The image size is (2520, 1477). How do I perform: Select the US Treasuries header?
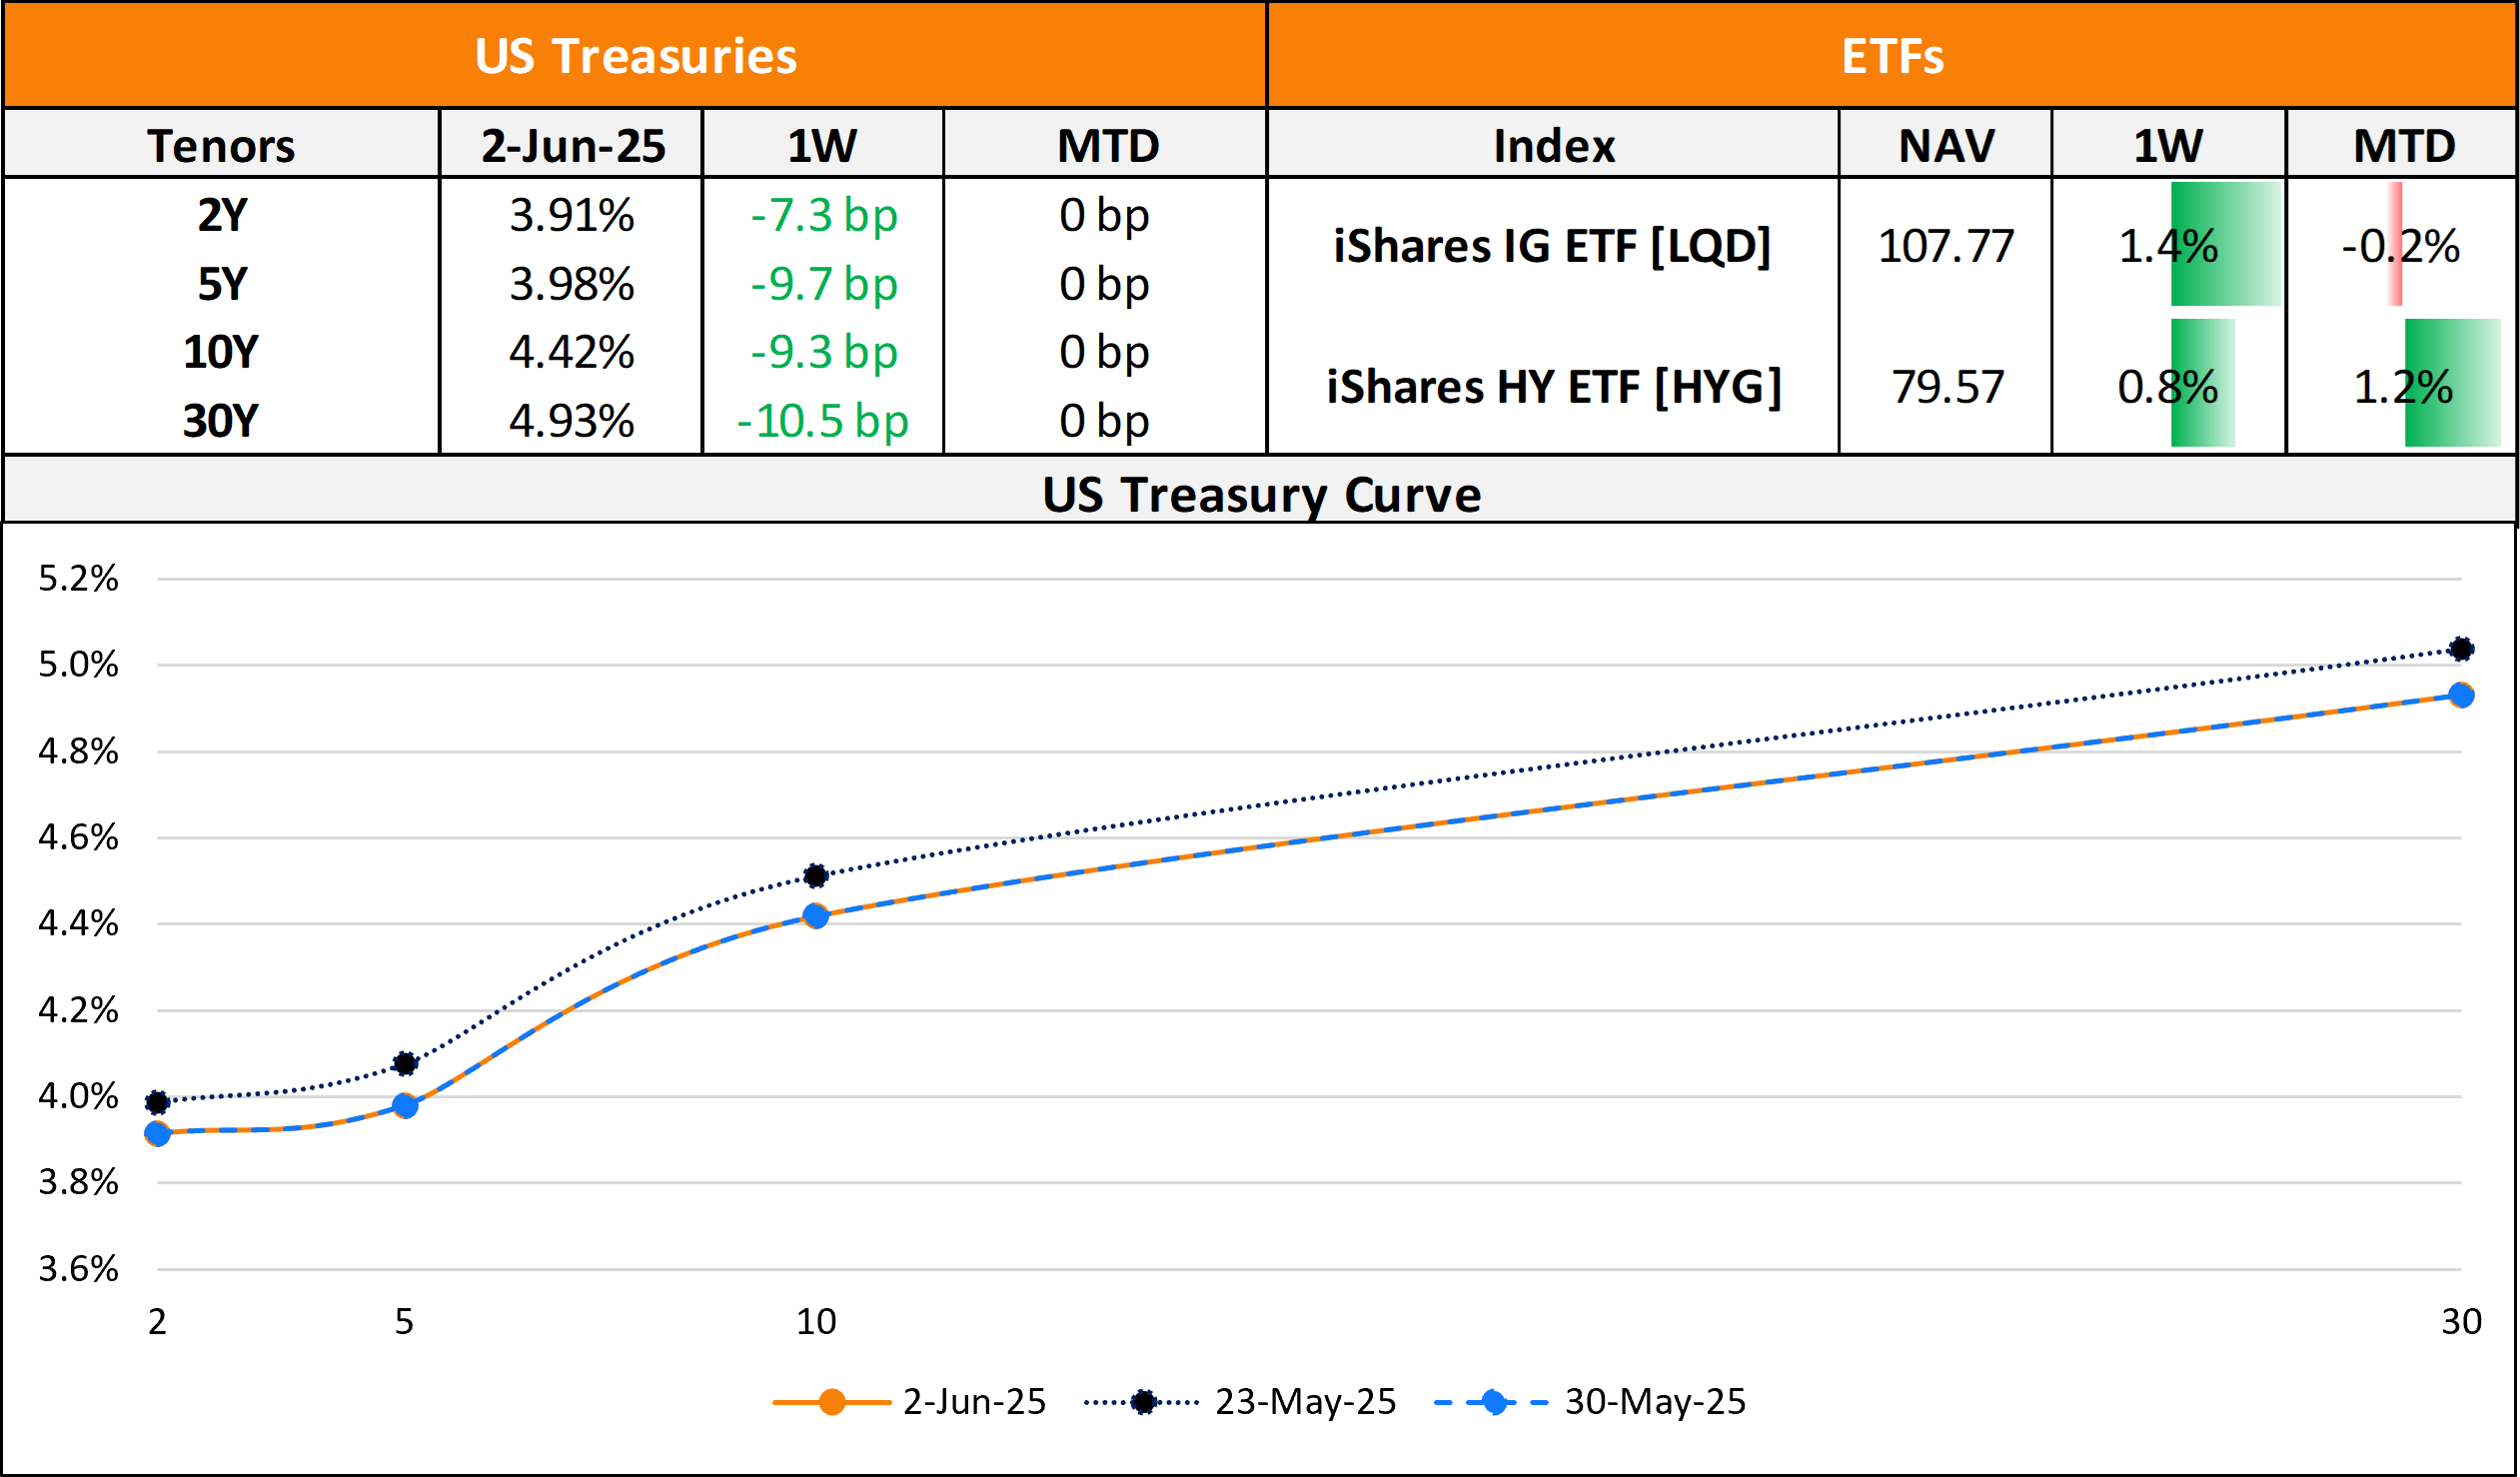pyautogui.click(x=635, y=55)
